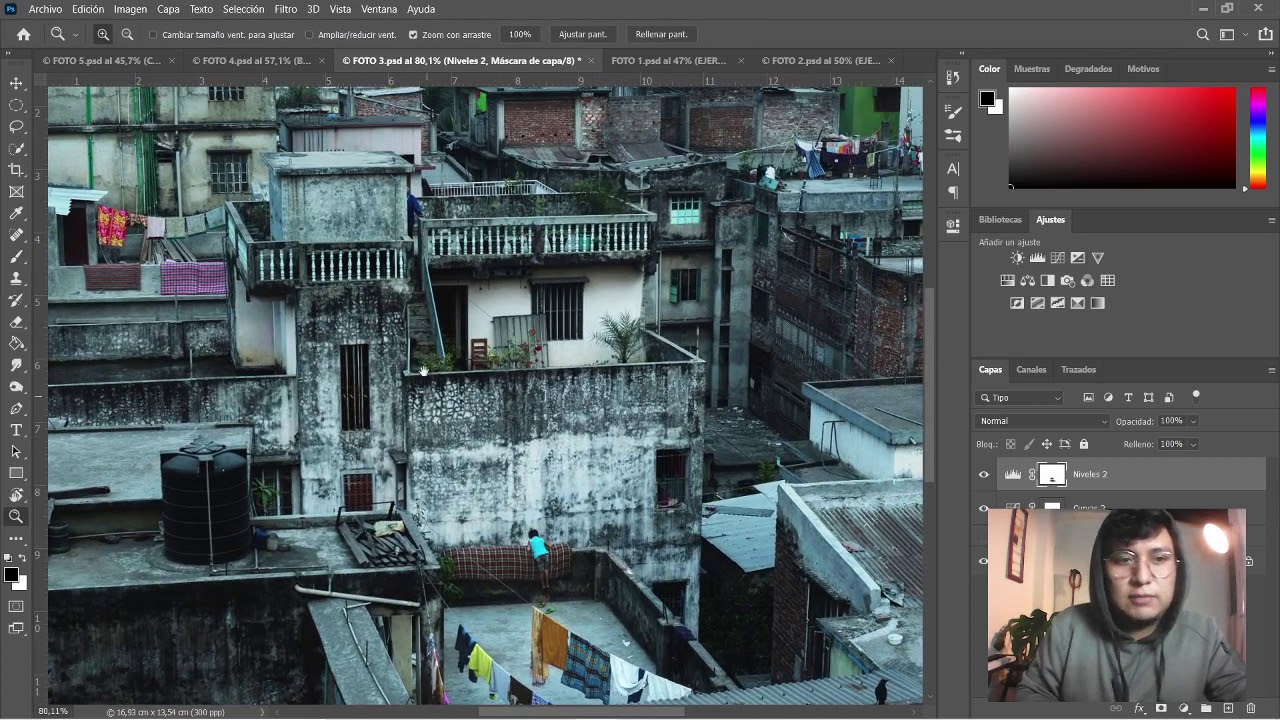Screen dimensions: 1280x720
Task: Switch to the Muestras tab
Action: coord(1032,69)
